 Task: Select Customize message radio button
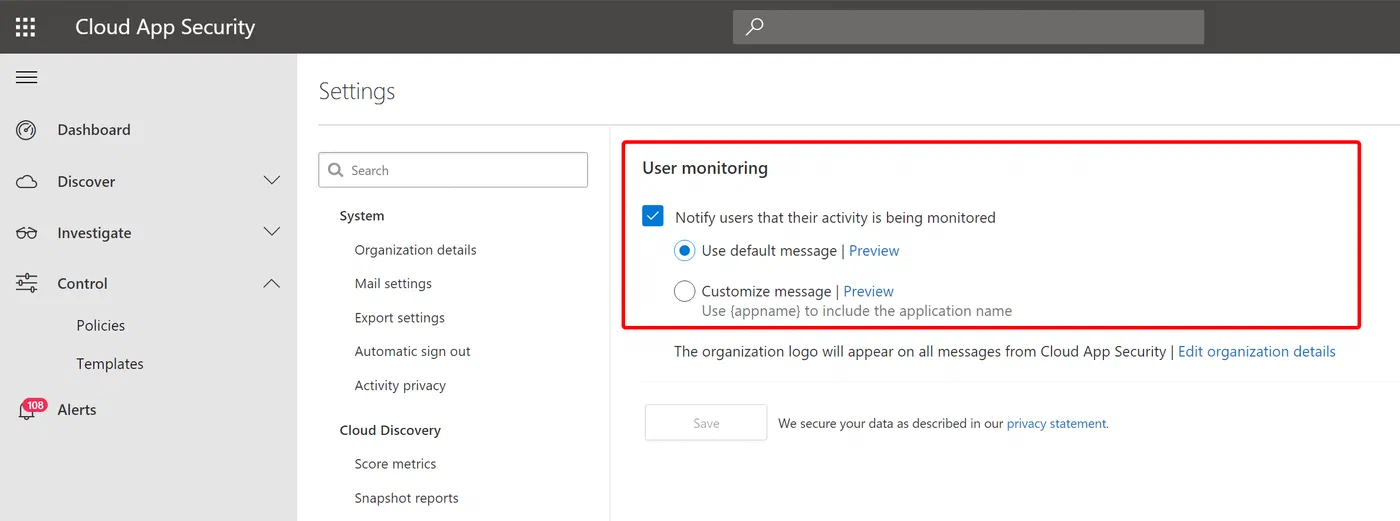coord(685,291)
